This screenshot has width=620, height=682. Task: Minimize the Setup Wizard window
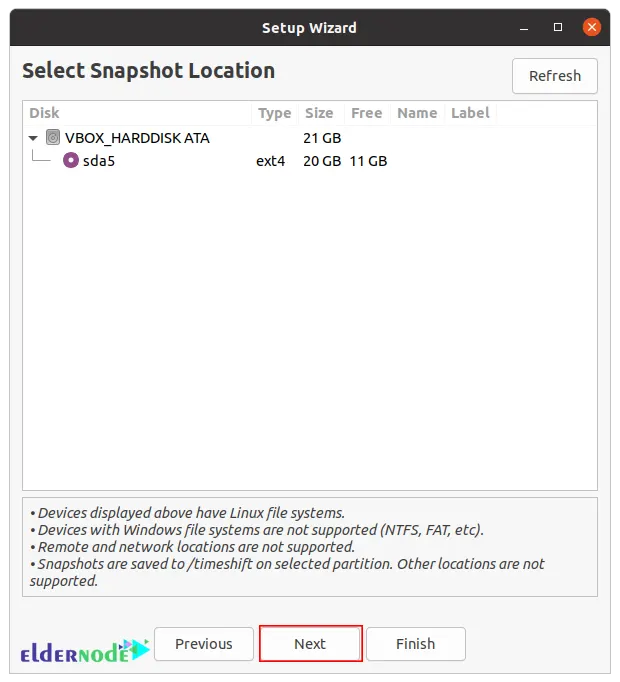pyautogui.click(x=524, y=27)
